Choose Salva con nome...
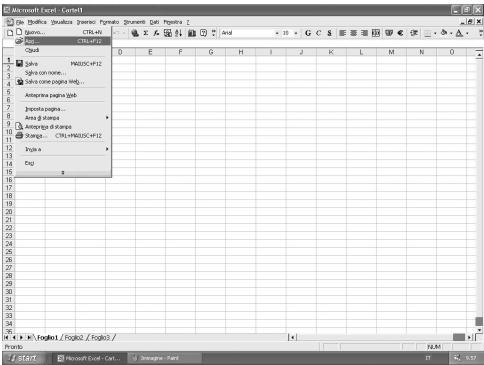This screenshot has height=365, width=484. 63,73
